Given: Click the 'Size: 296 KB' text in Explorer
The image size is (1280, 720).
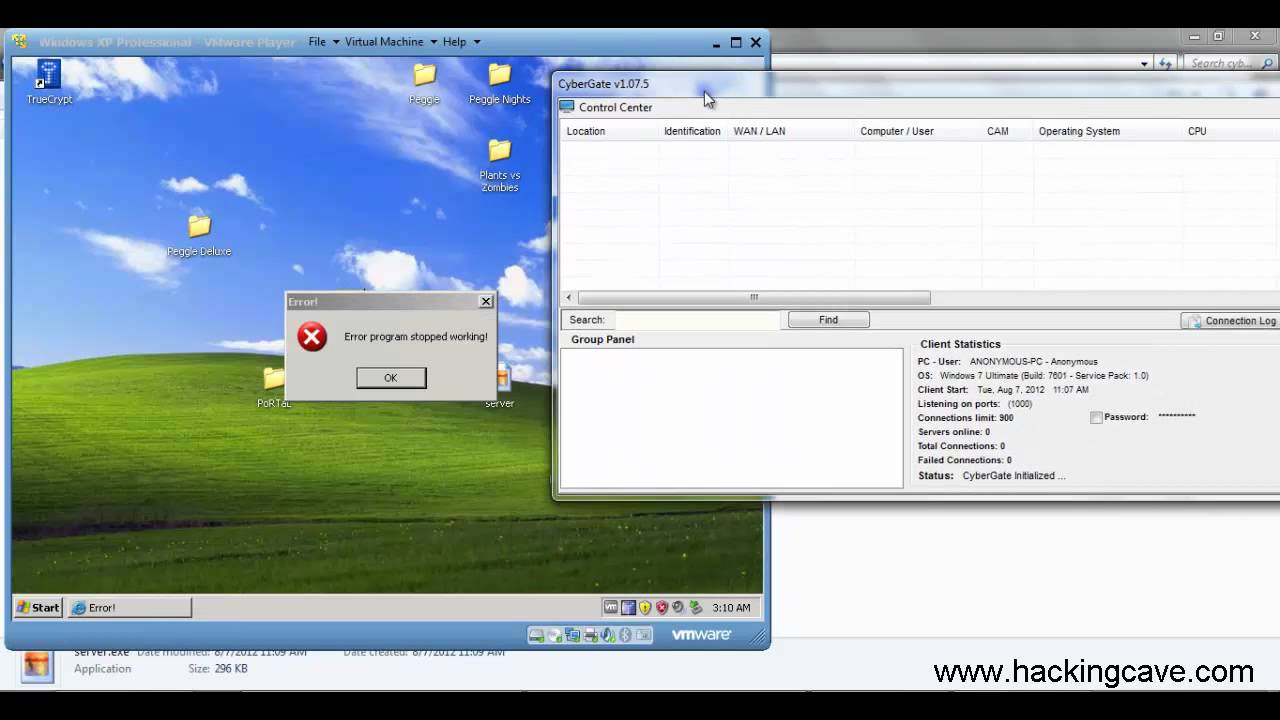Looking at the screenshot, I should (x=218, y=669).
